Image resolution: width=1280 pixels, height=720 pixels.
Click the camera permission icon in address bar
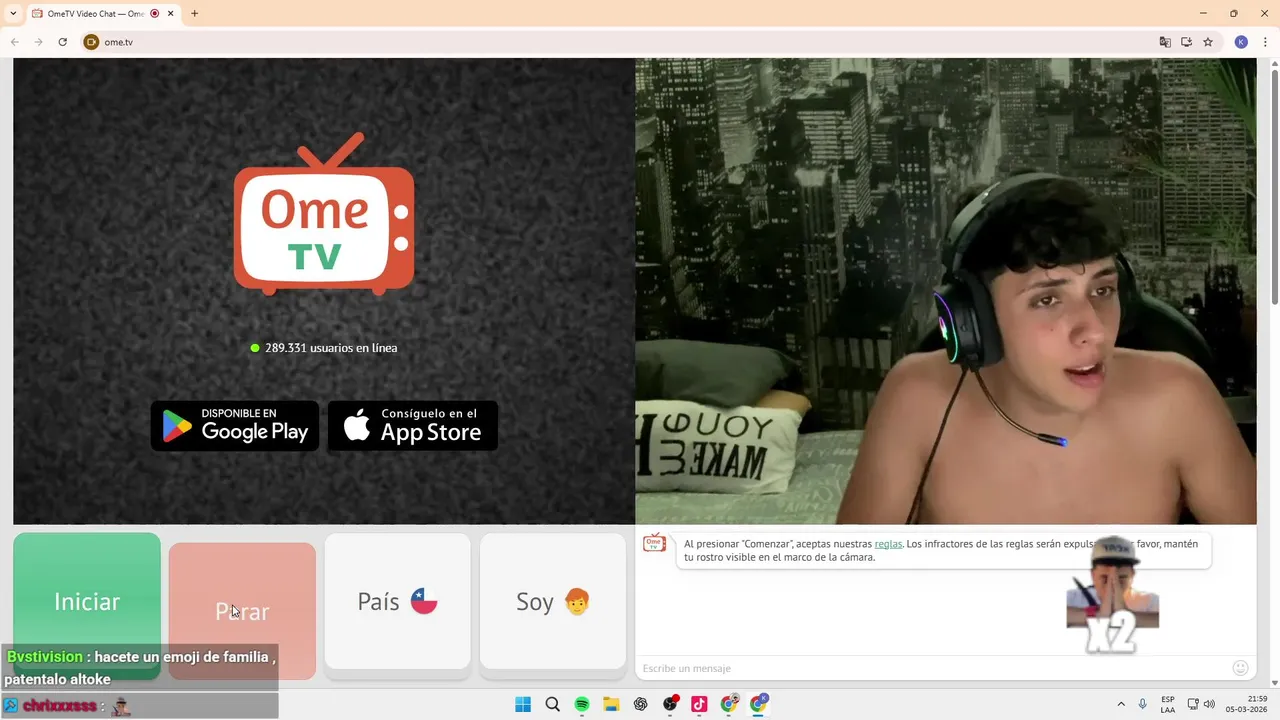pos(92,42)
